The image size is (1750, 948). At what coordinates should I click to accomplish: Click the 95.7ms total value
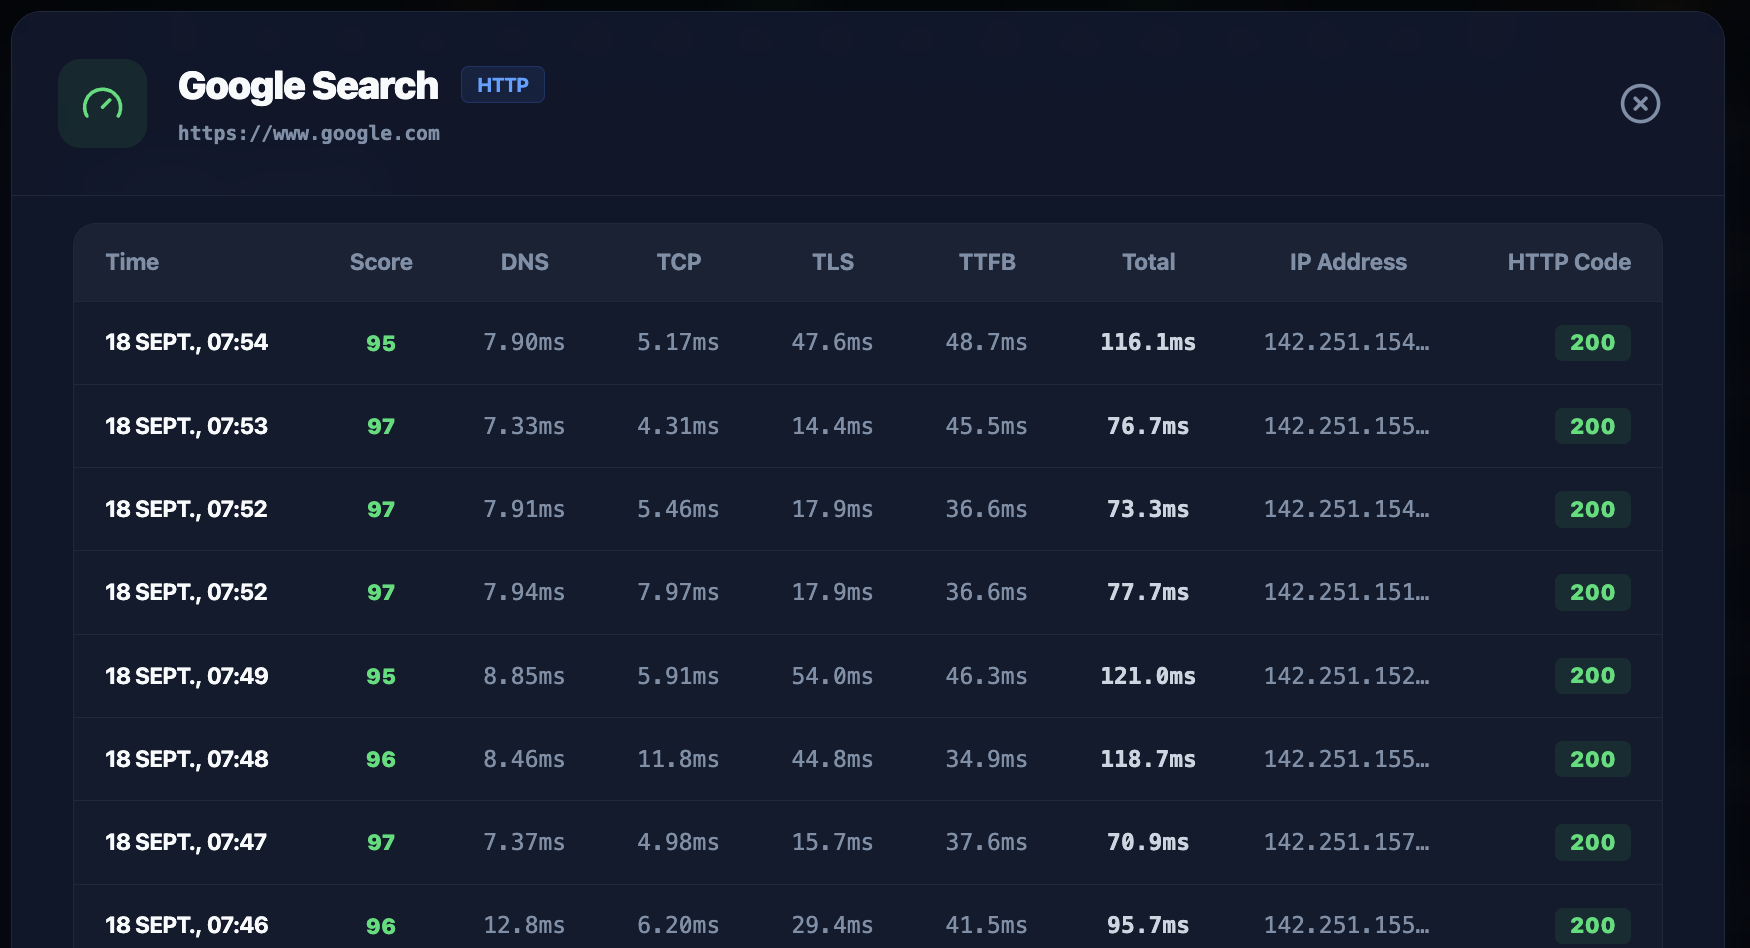click(x=1148, y=925)
